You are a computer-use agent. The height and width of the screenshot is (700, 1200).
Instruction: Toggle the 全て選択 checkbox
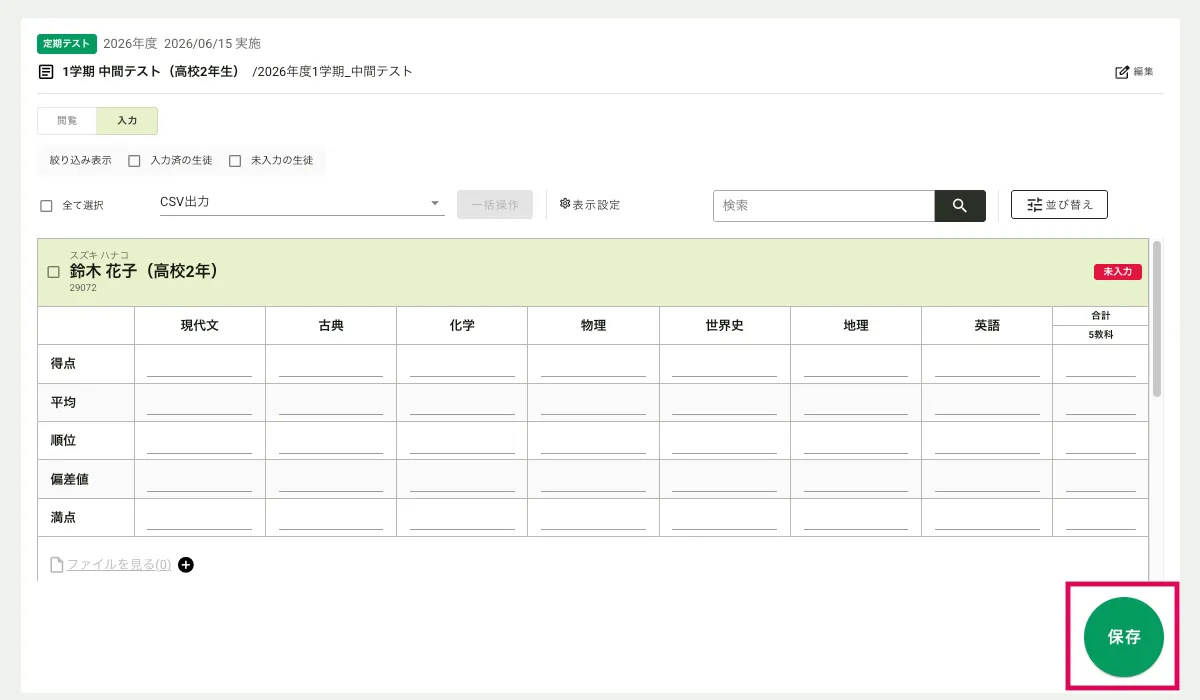pos(46,206)
